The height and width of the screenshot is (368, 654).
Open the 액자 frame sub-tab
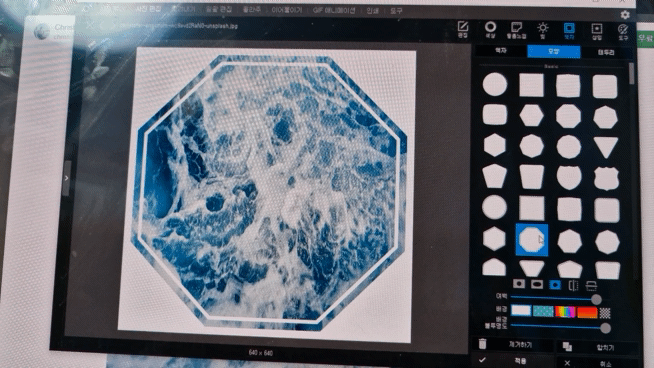(x=501, y=51)
